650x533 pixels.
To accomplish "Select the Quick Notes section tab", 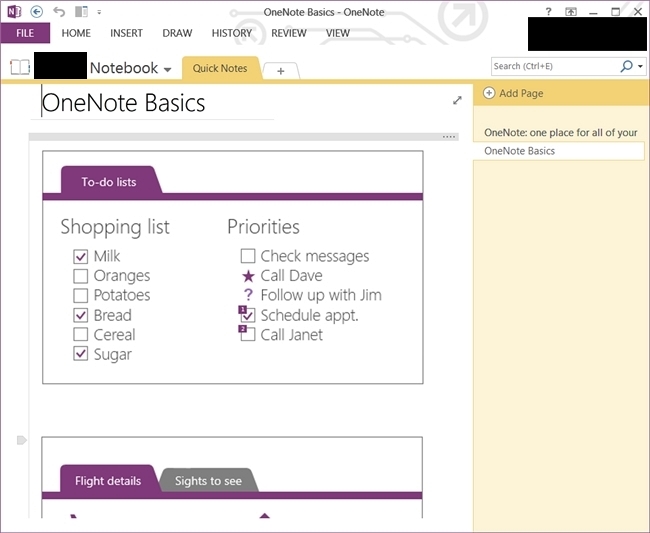I will pyautogui.click(x=220, y=68).
